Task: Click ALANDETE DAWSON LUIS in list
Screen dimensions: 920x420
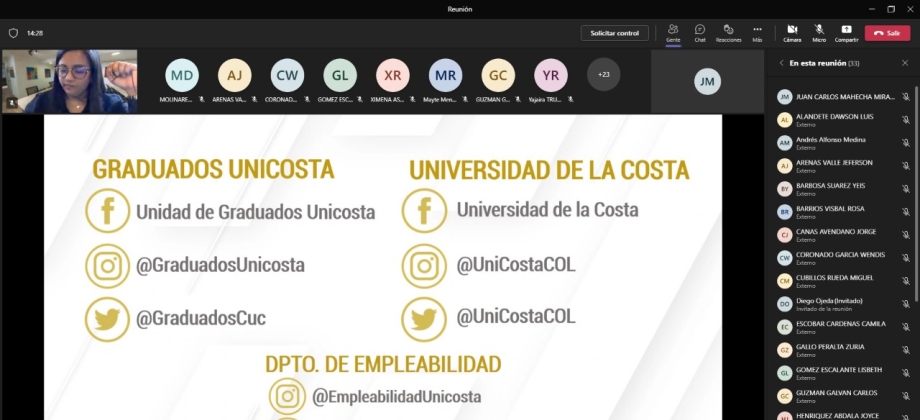Action: coord(843,120)
